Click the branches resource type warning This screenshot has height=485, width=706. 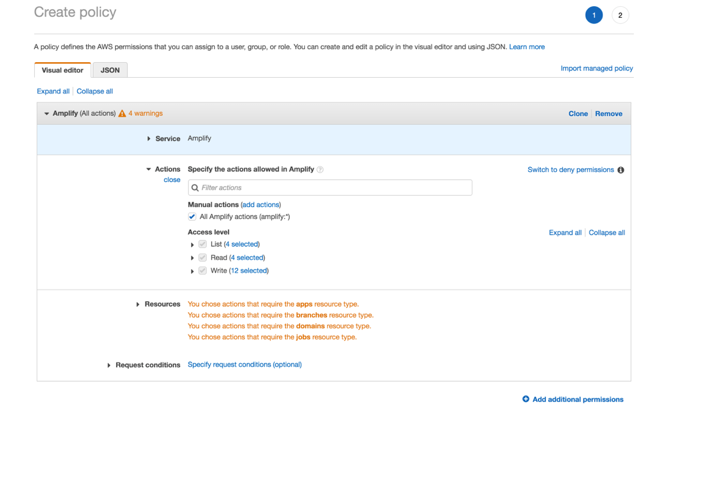[281, 315]
